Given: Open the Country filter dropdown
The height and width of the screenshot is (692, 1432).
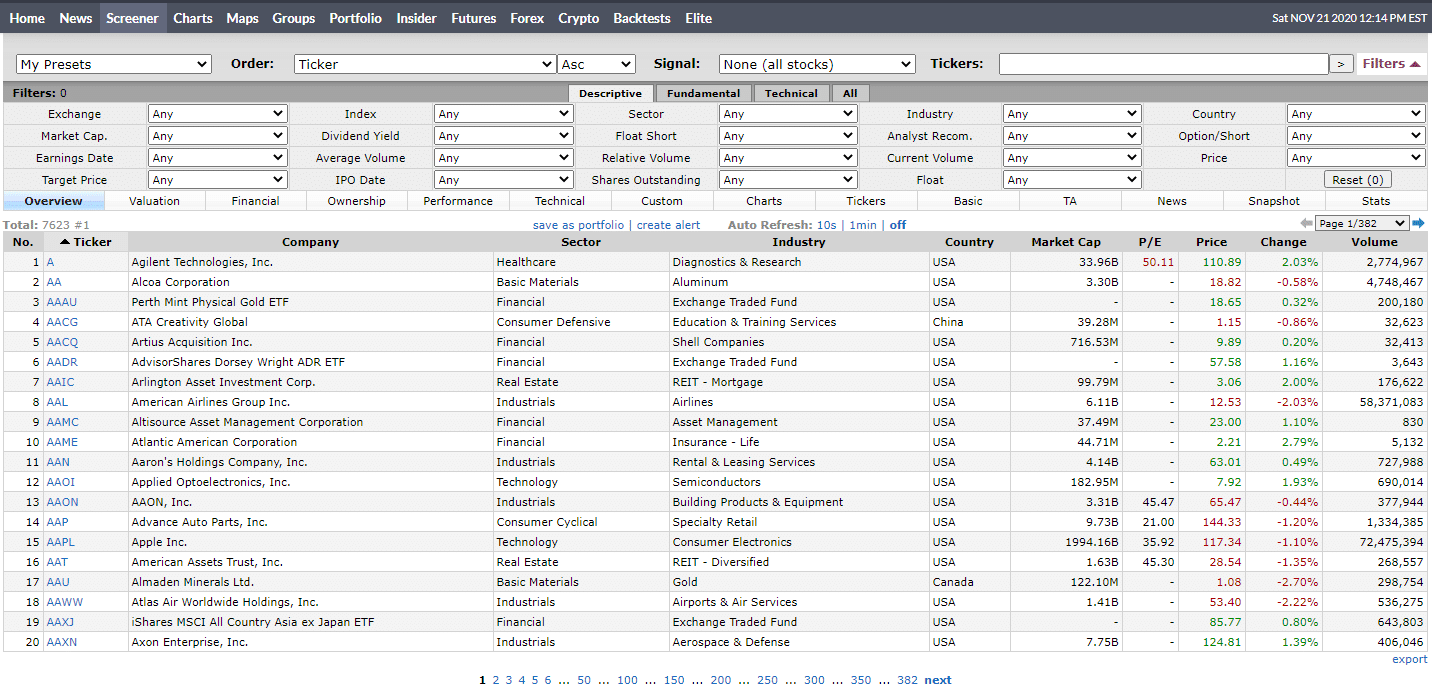Looking at the screenshot, I should (1356, 114).
